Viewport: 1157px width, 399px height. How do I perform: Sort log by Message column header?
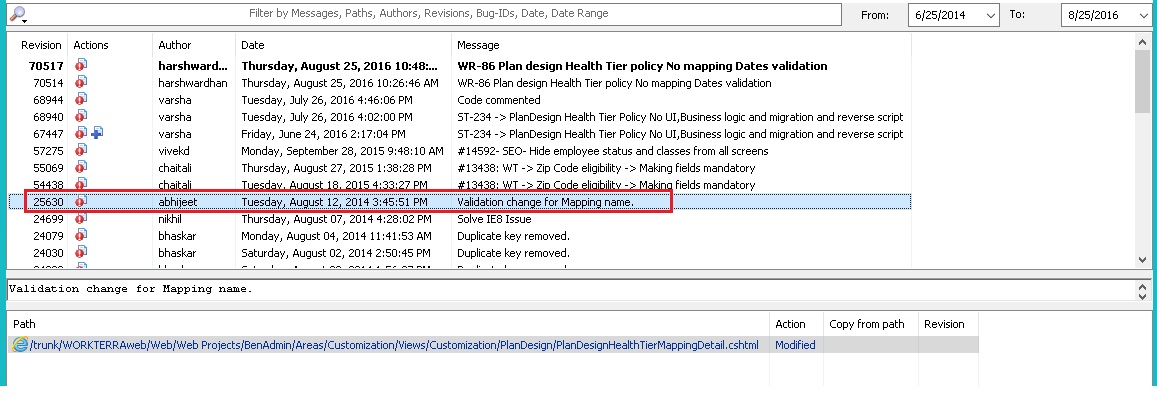[478, 45]
